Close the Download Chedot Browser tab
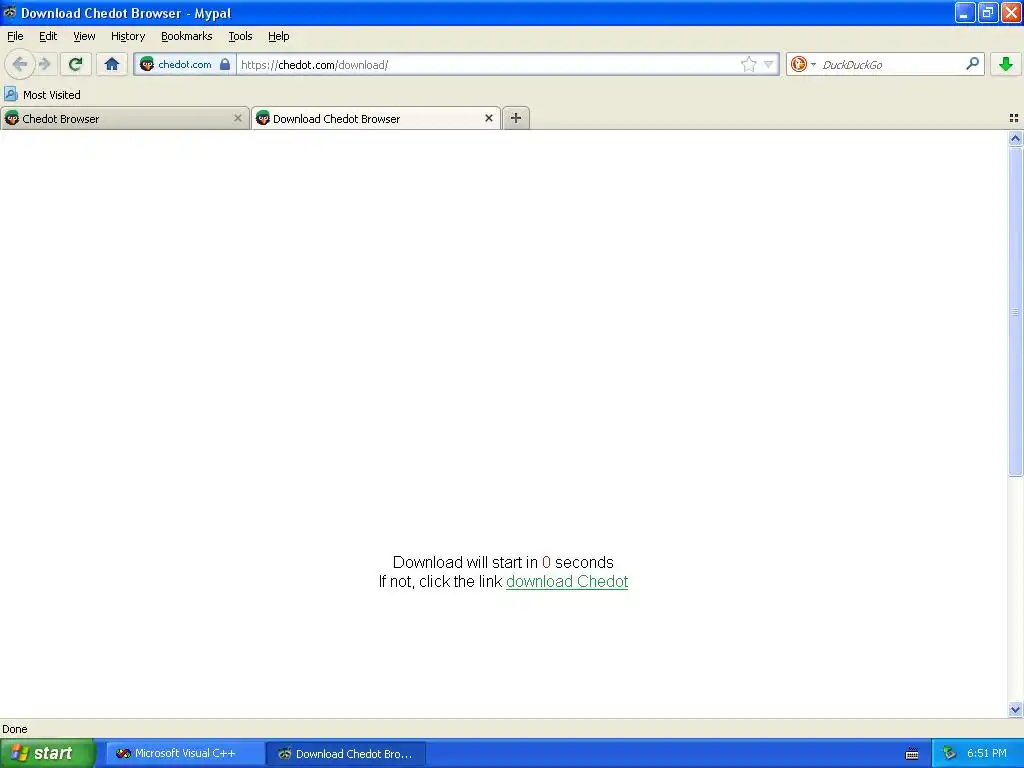Viewport: 1024px width, 768px height. point(488,118)
